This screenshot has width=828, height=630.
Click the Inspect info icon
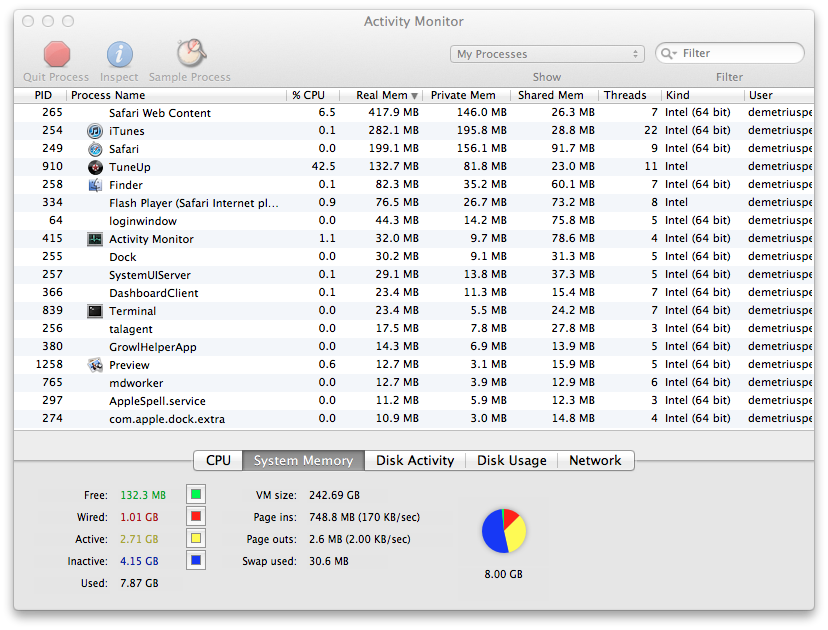point(119,54)
